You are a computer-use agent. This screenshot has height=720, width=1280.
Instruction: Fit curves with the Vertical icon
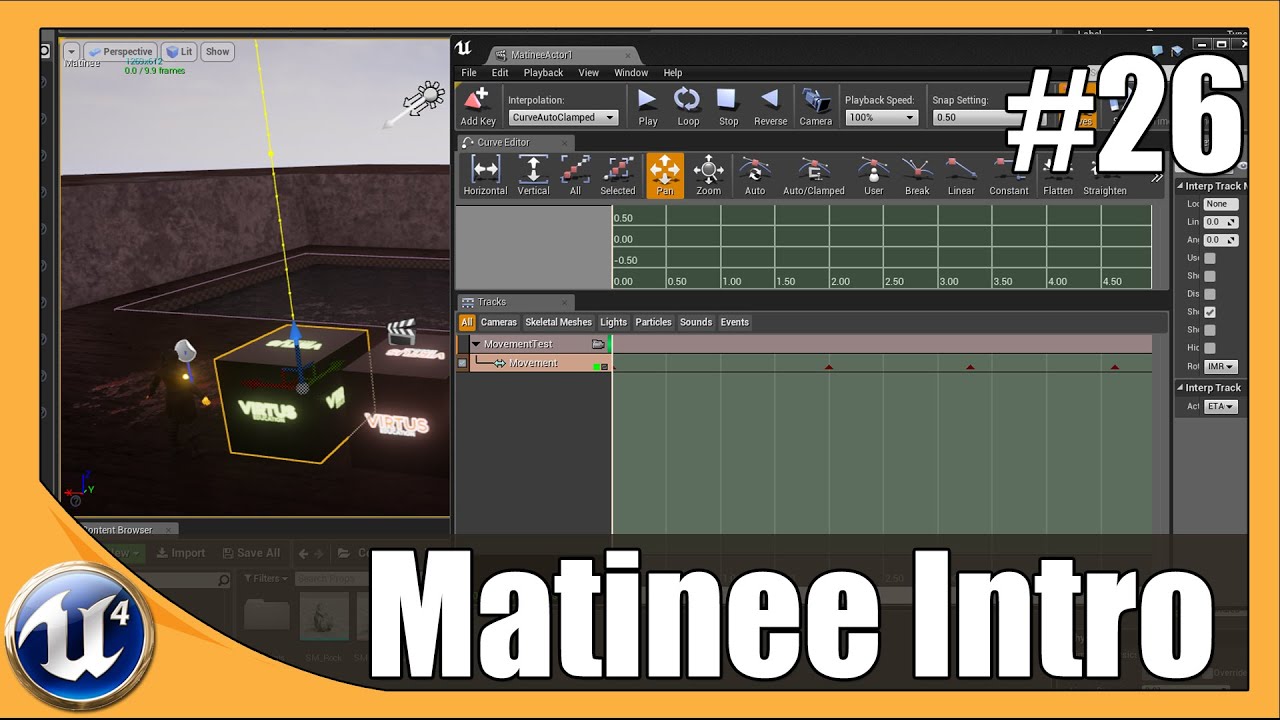[533, 176]
